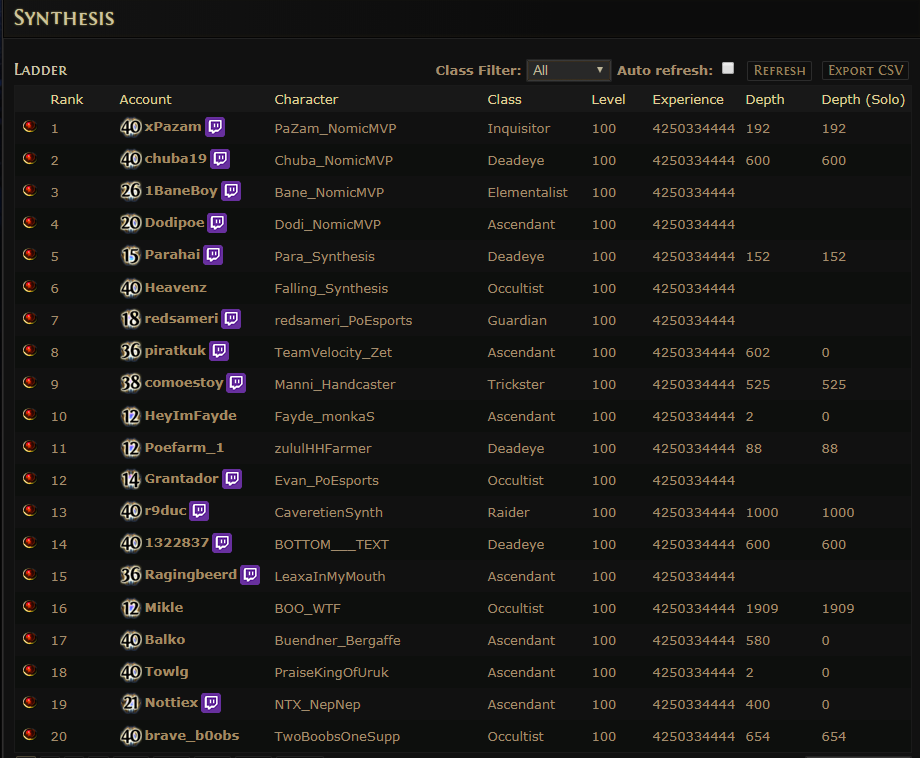Screen dimensions: 920x758
Task: Open piratkuk's Twitch stream icon
Action: (x=219, y=351)
